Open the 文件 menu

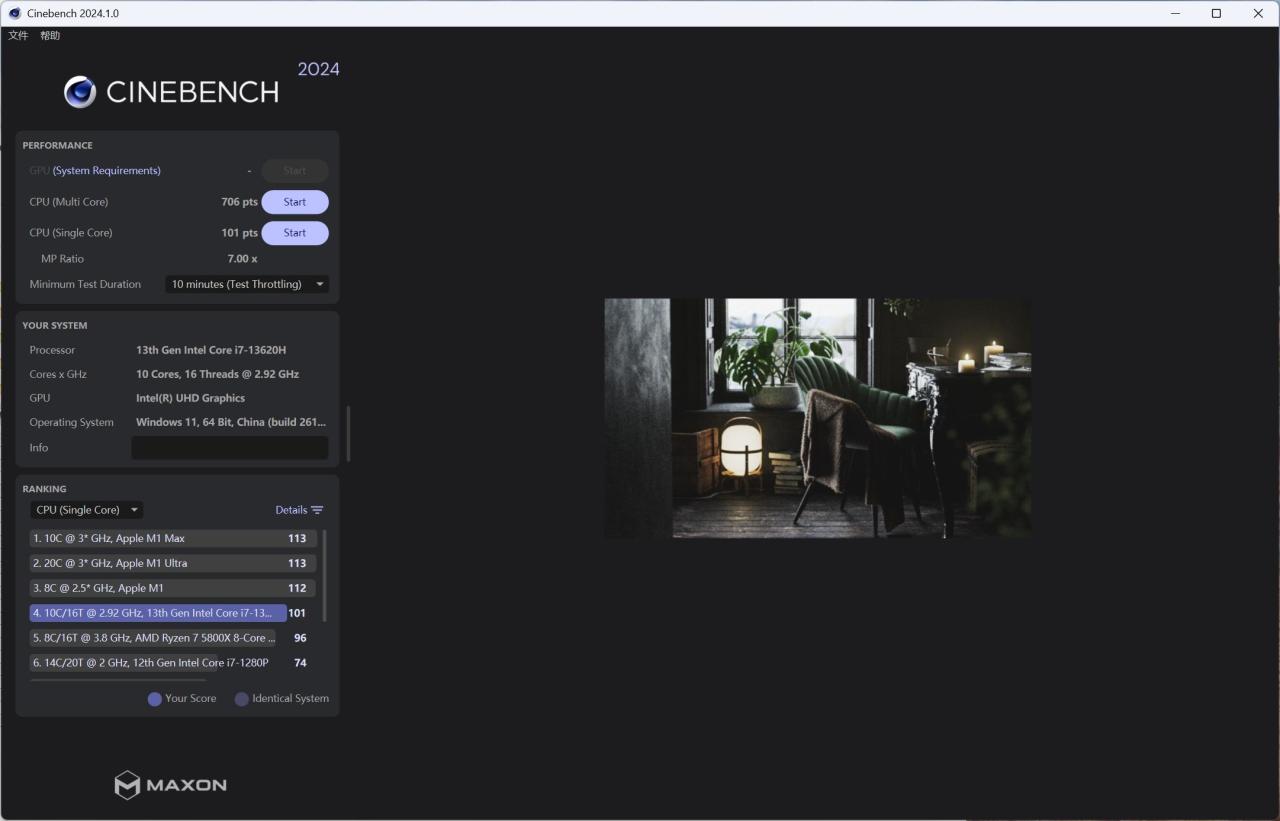[18, 36]
